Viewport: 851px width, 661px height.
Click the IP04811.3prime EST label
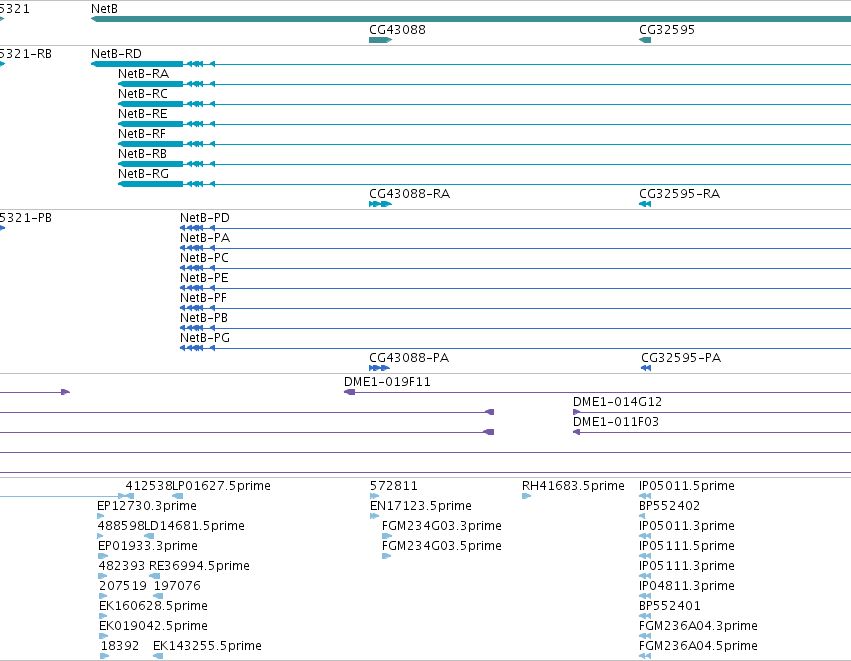pyautogui.click(x=687, y=587)
